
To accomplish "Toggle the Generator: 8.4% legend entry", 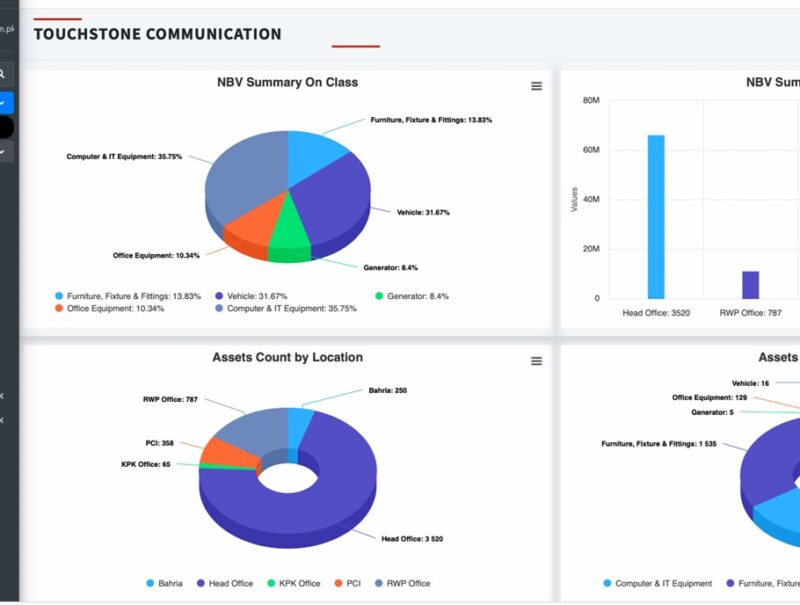I will tap(418, 296).
